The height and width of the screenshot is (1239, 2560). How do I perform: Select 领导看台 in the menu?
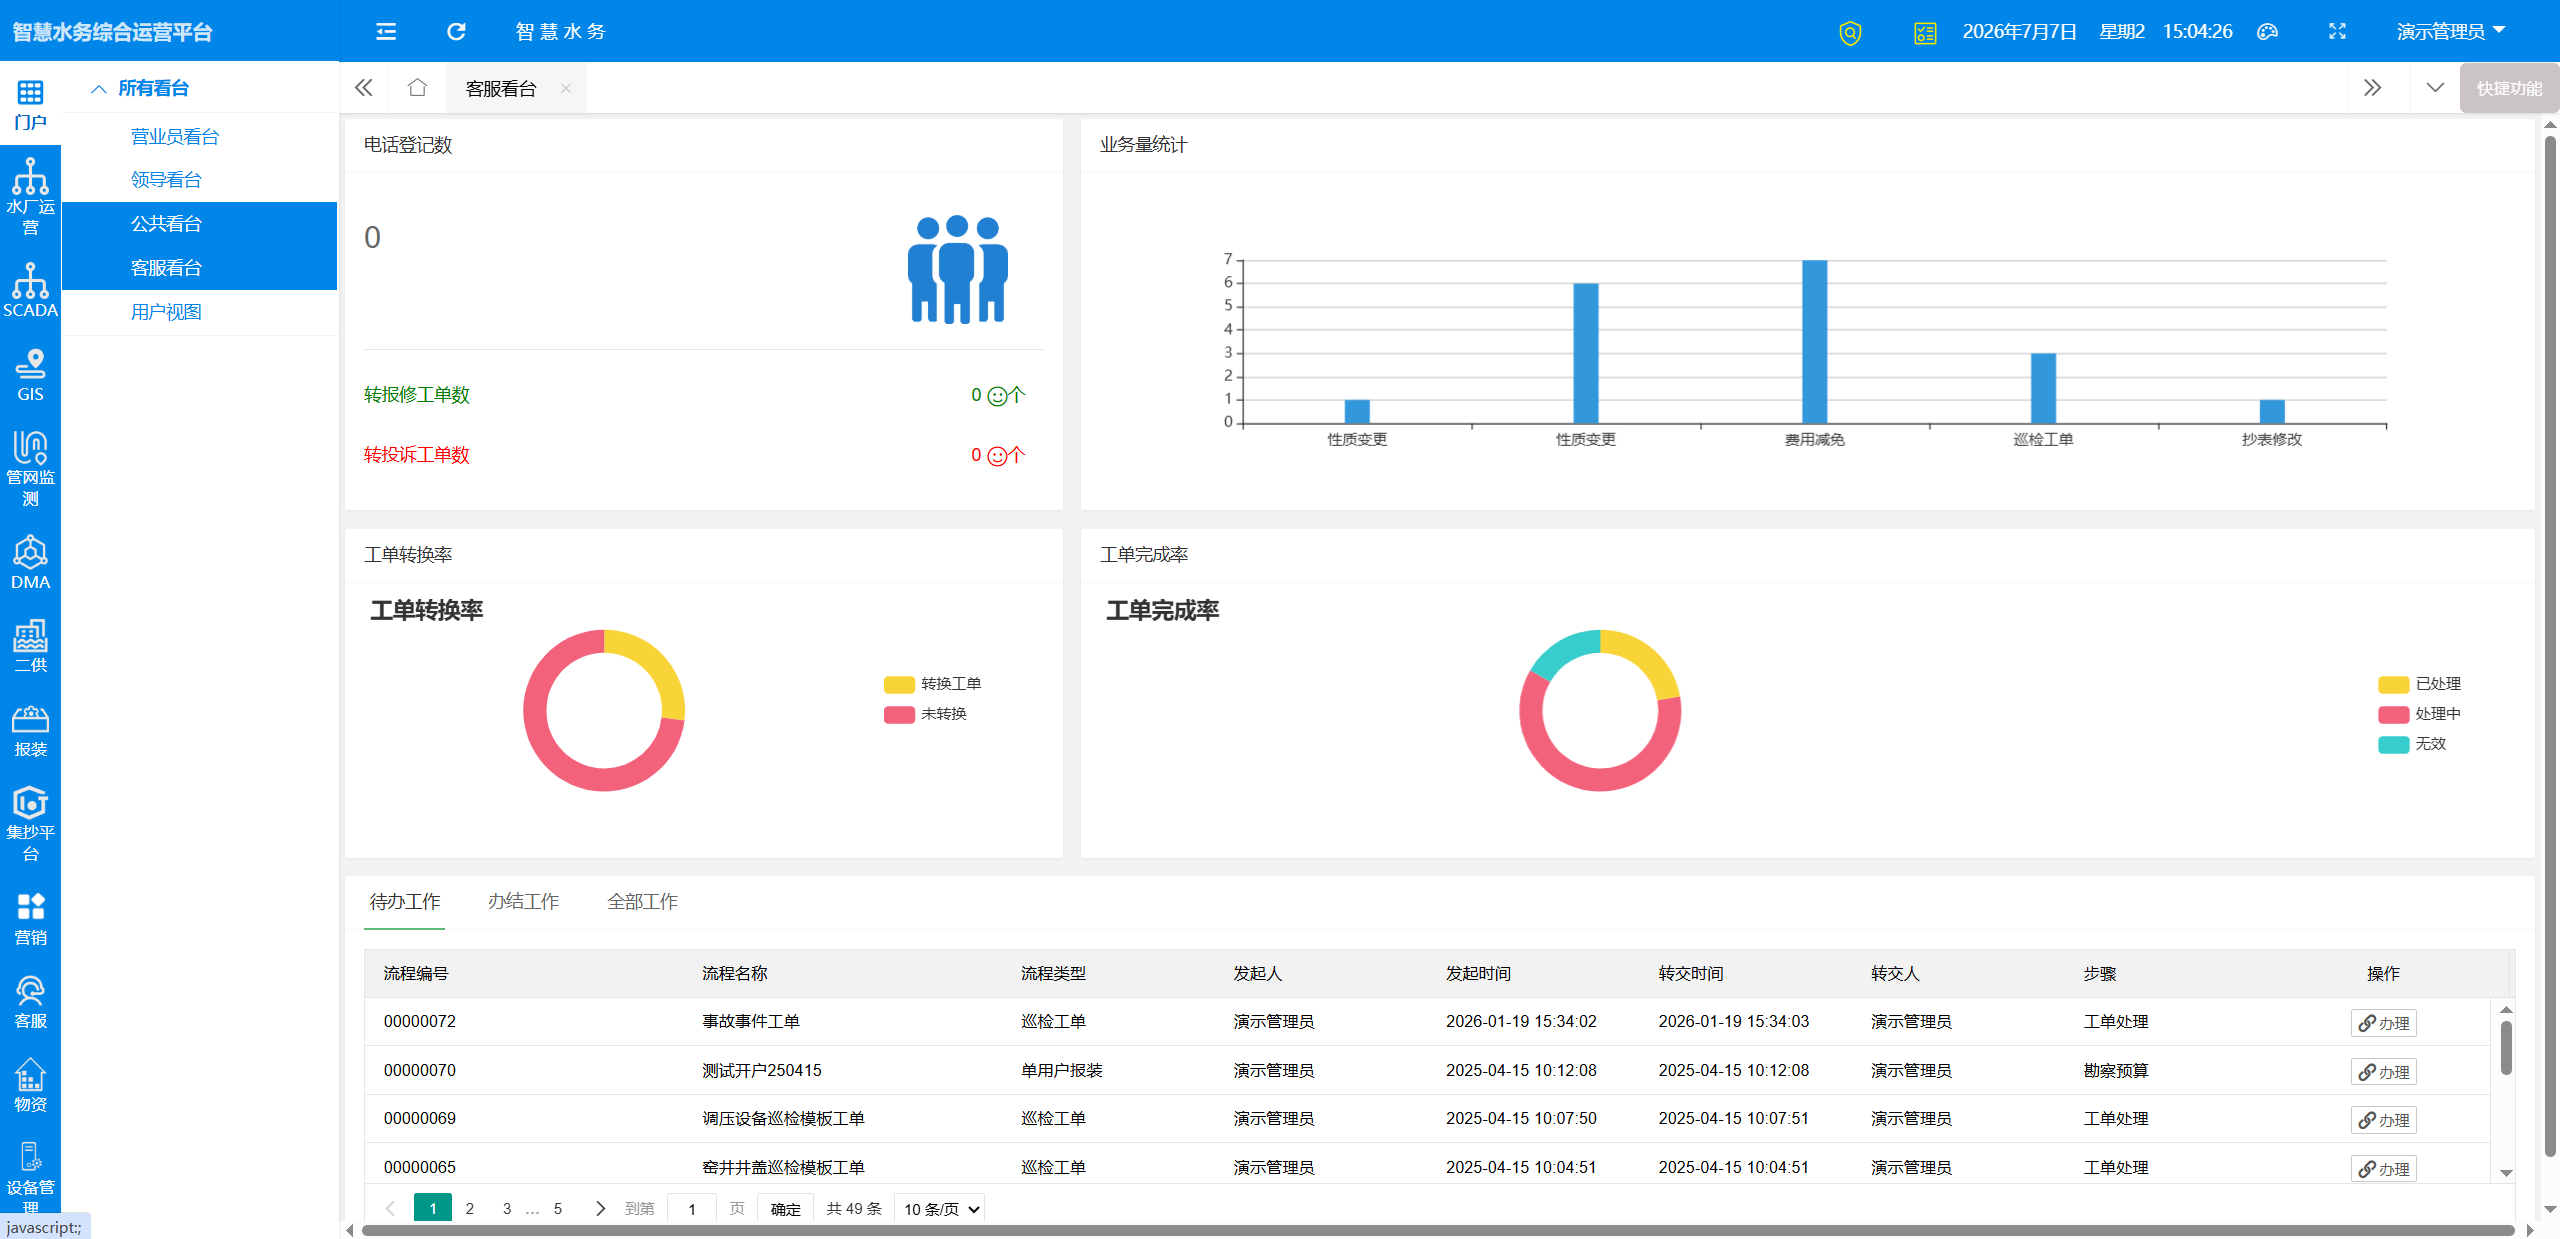pyautogui.click(x=166, y=180)
